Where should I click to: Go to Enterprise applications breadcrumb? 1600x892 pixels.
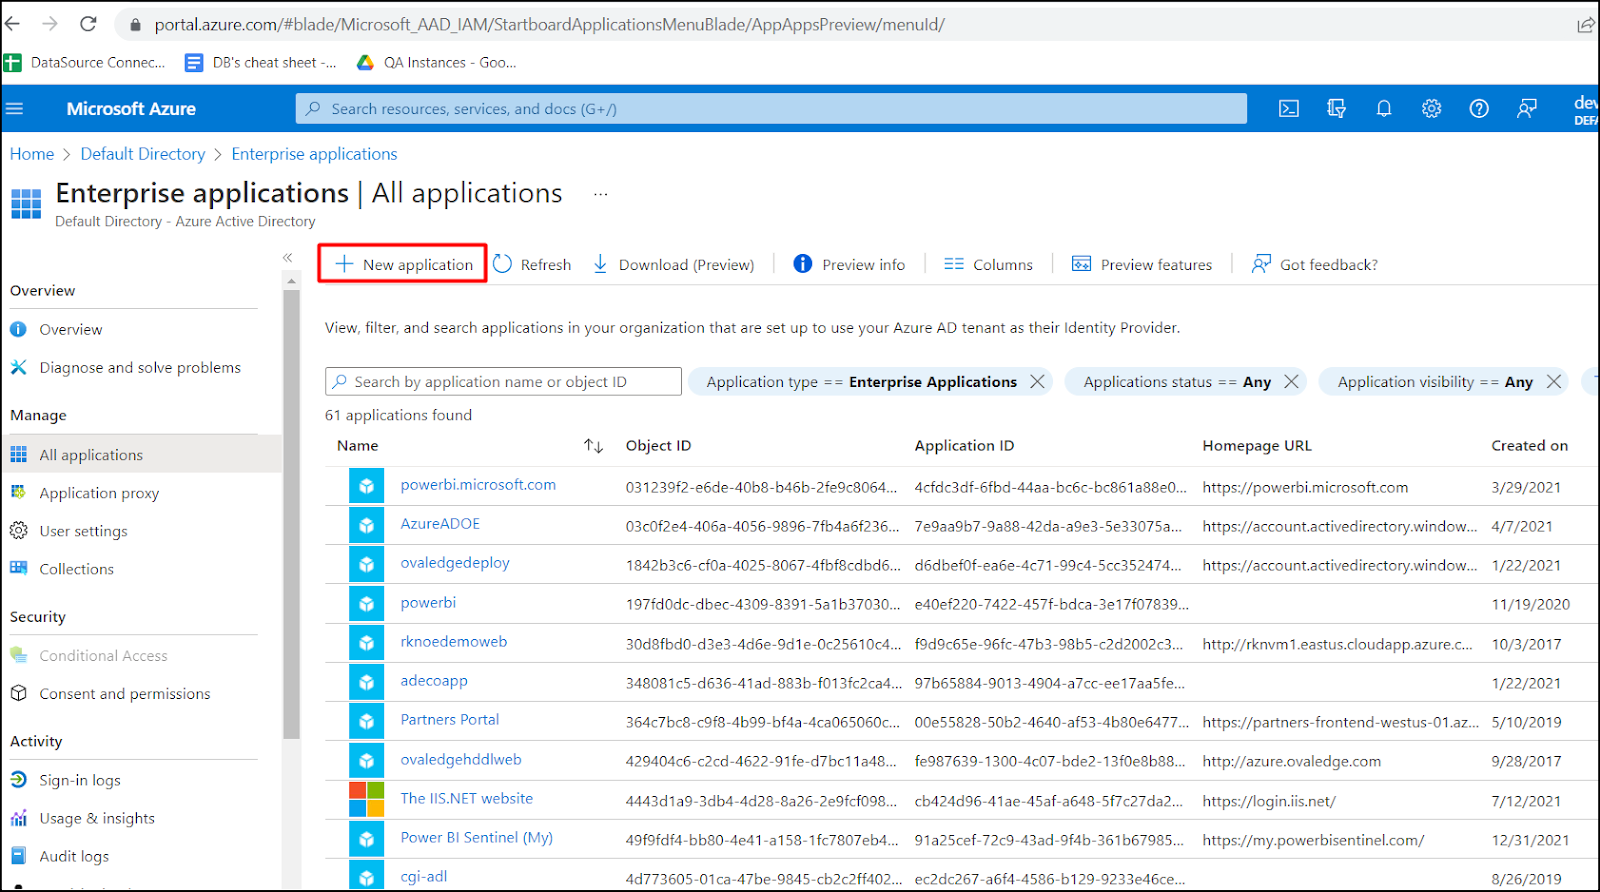[x=314, y=154]
